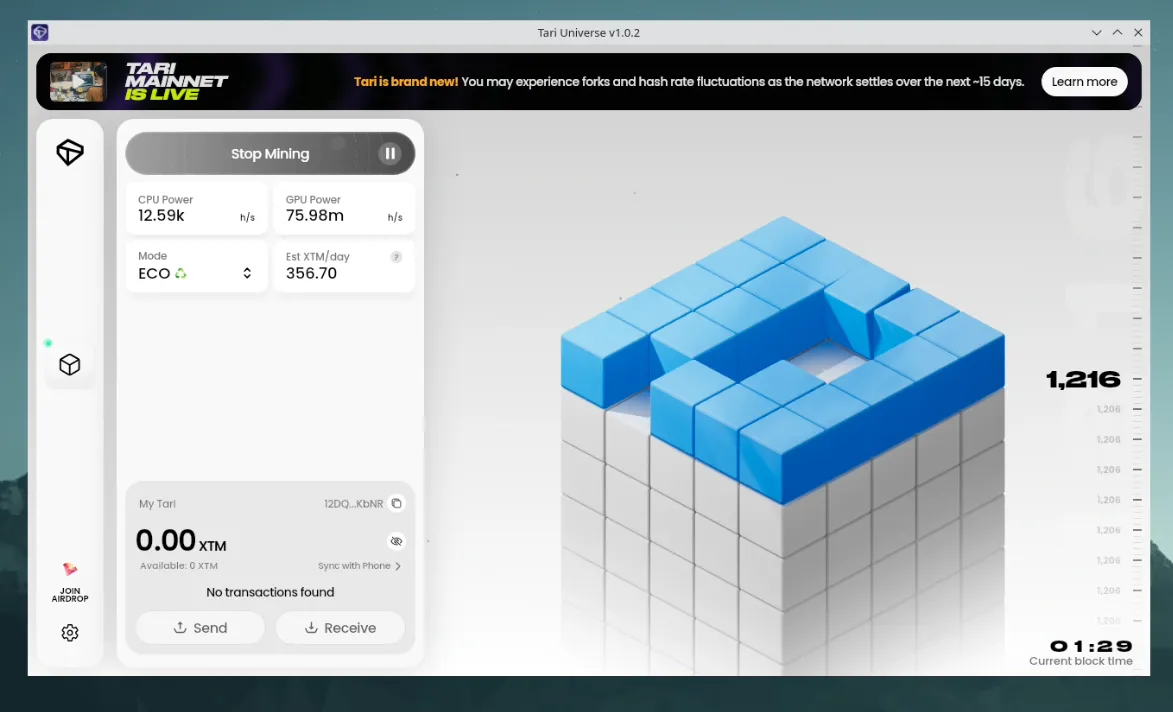Open the Join Airdrop gem icon
Viewport: 1173px width, 712px height.
click(x=70, y=569)
